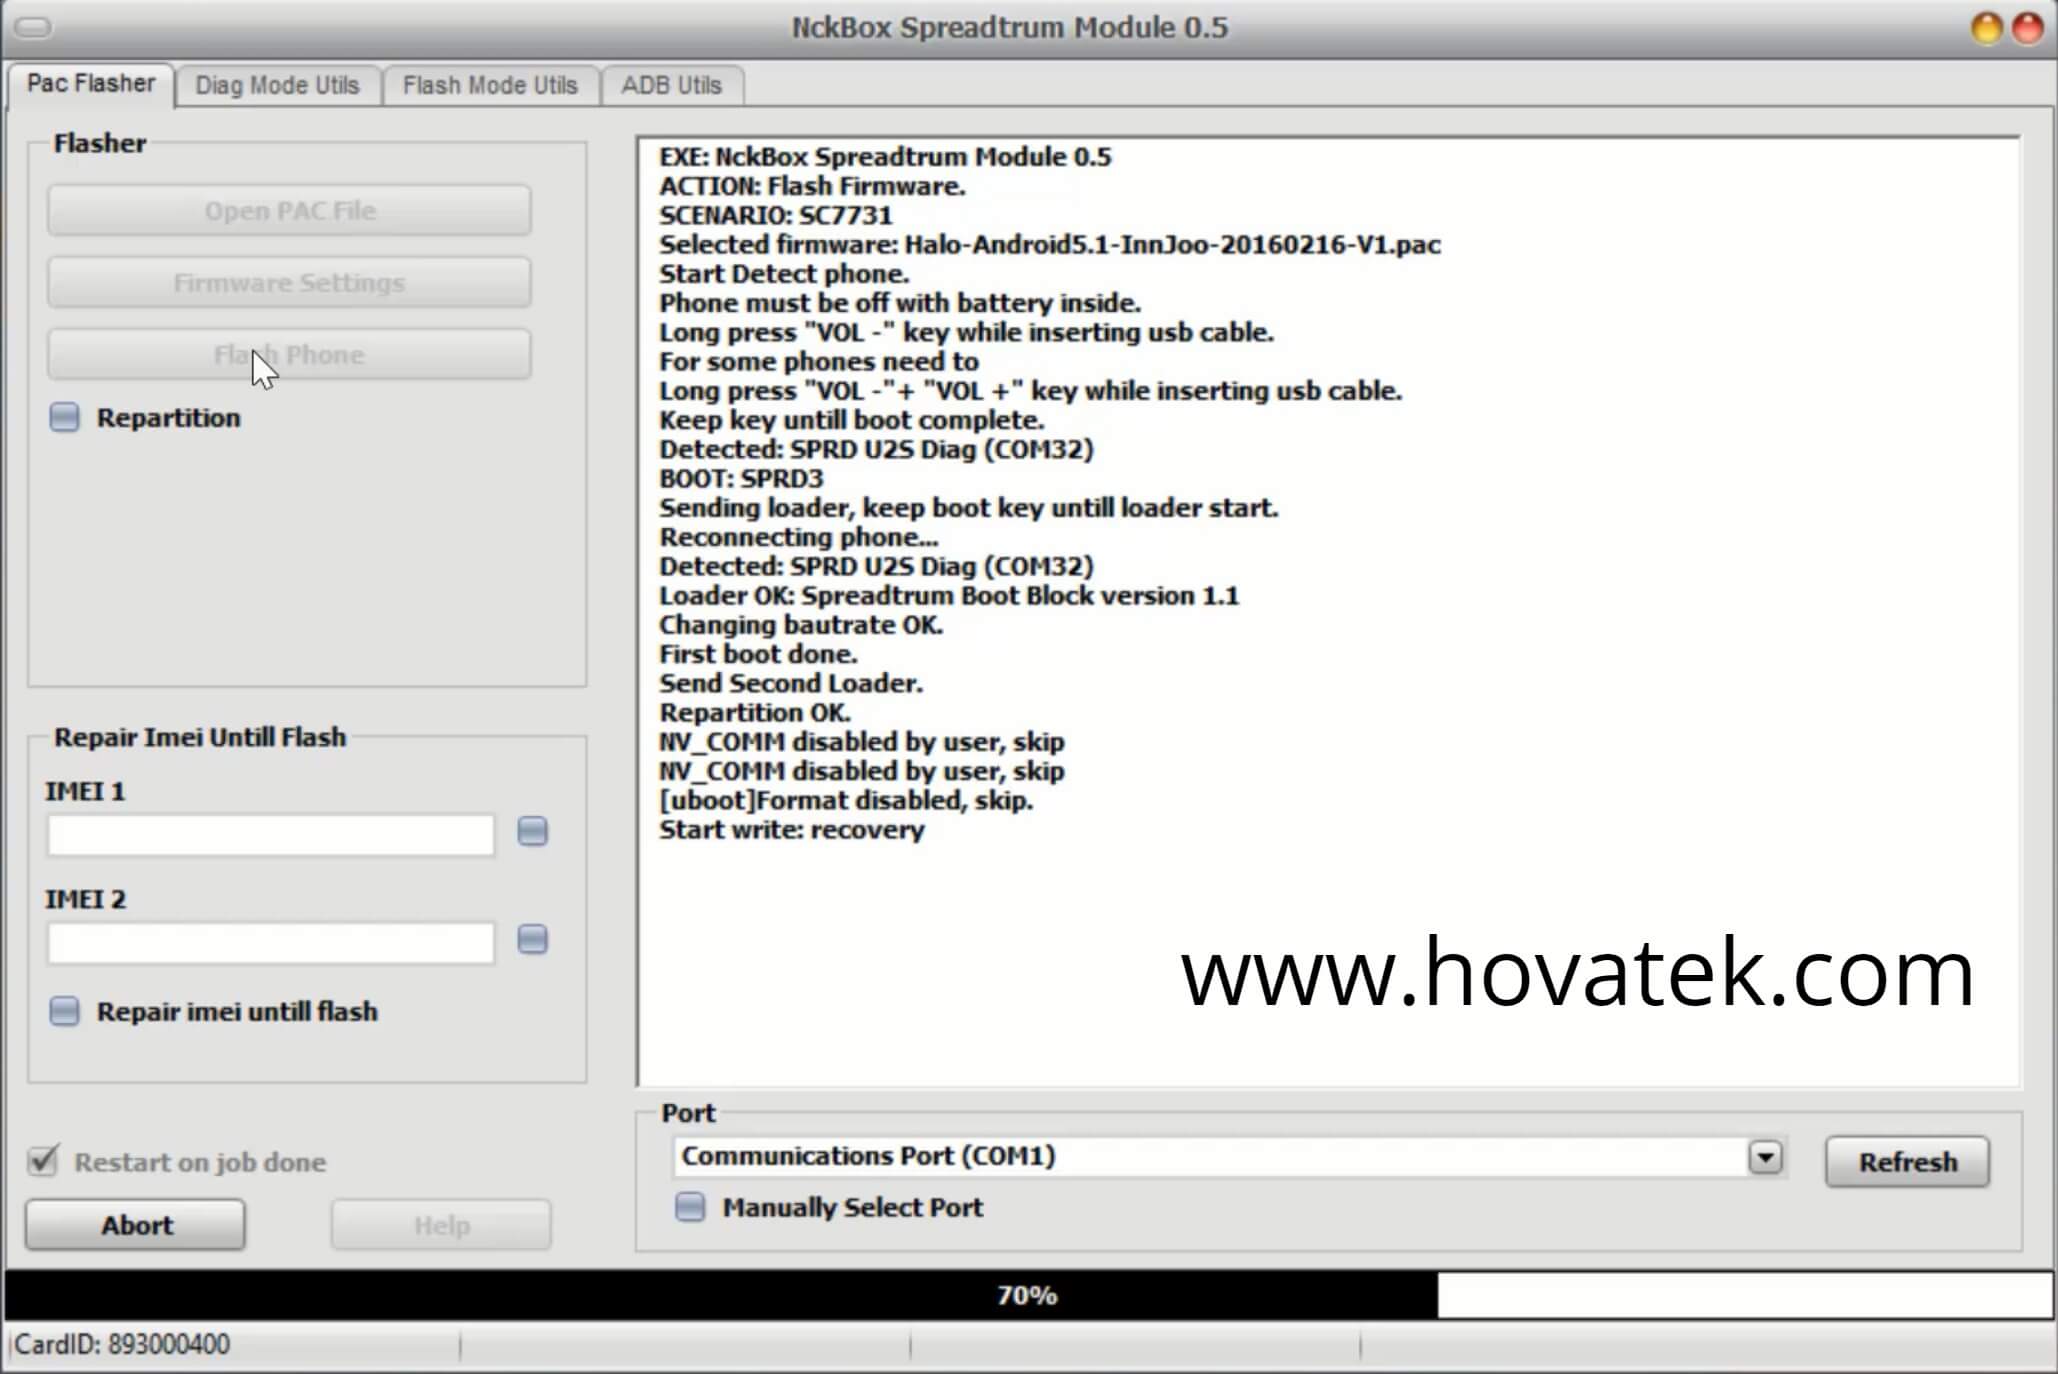This screenshot has height=1374, width=2058.
Task: Enable the Repartition checkbox
Action: pos(65,418)
